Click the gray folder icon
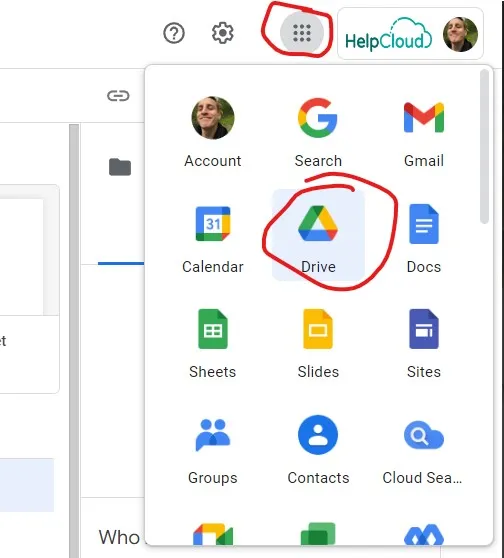504x558 pixels. pyautogui.click(x=120, y=167)
